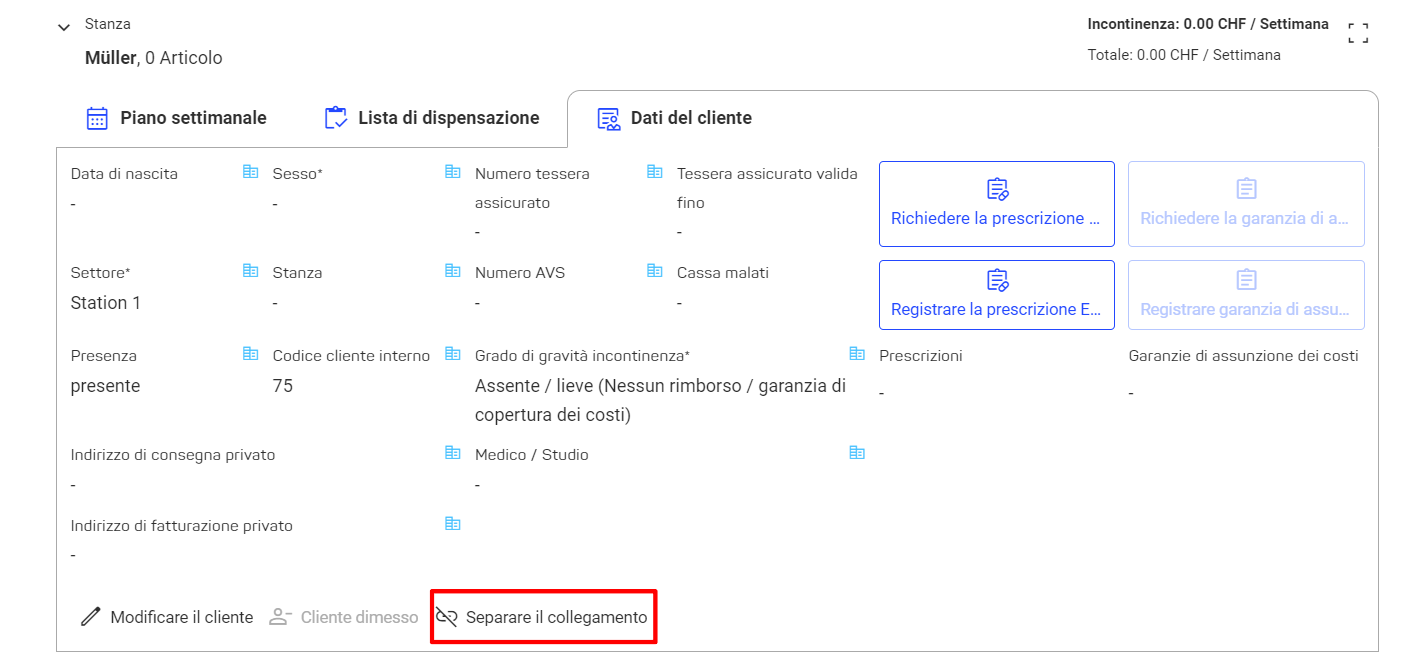Click the icon beside Numero AVS
1424x672 pixels.
point(655,271)
